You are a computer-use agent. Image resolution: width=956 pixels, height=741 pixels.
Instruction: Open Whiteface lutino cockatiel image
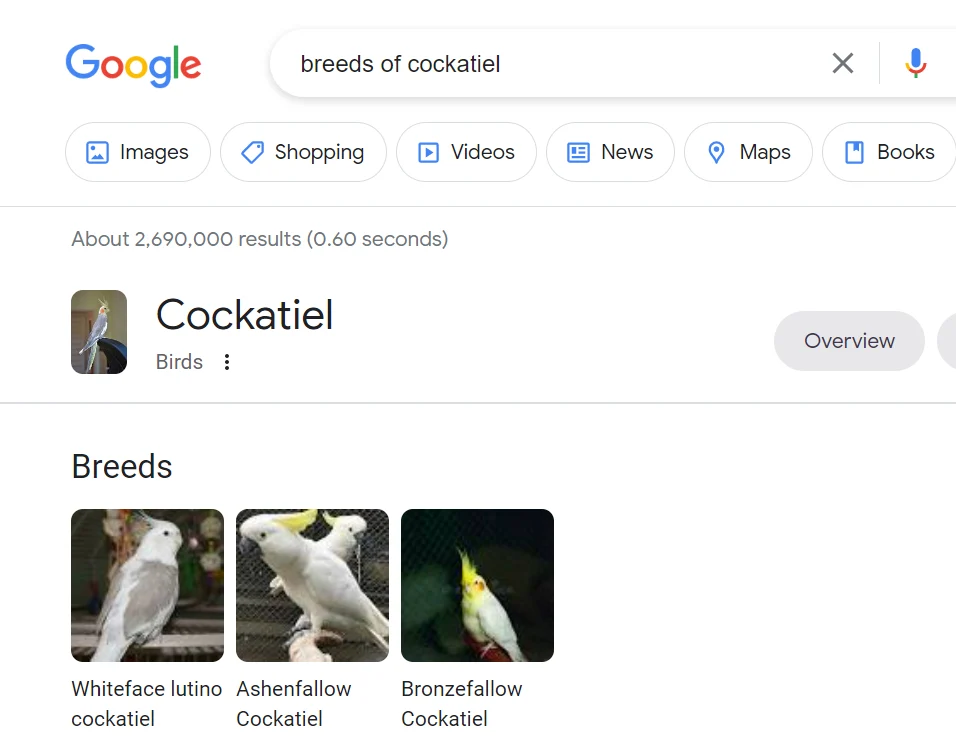[x=147, y=585]
